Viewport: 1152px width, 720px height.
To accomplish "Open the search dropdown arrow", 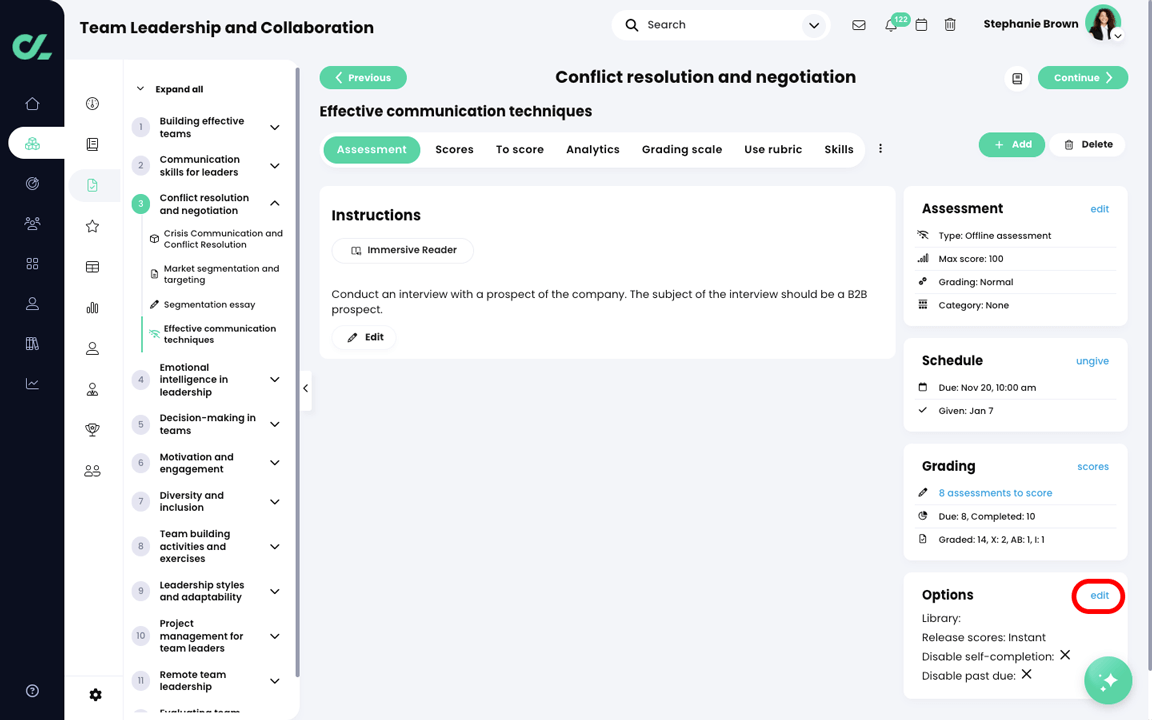I will pyautogui.click(x=814, y=25).
